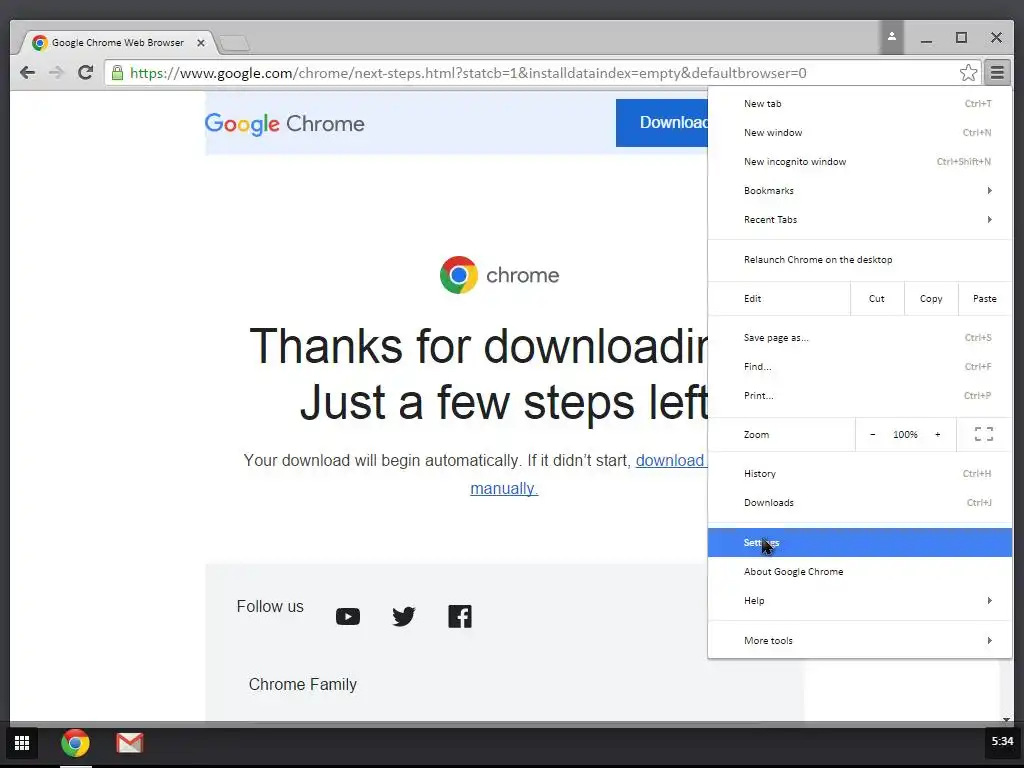Open the clock status area showing 5:34
The height and width of the screenshot is (768, 1024).
pos(1002,741)
